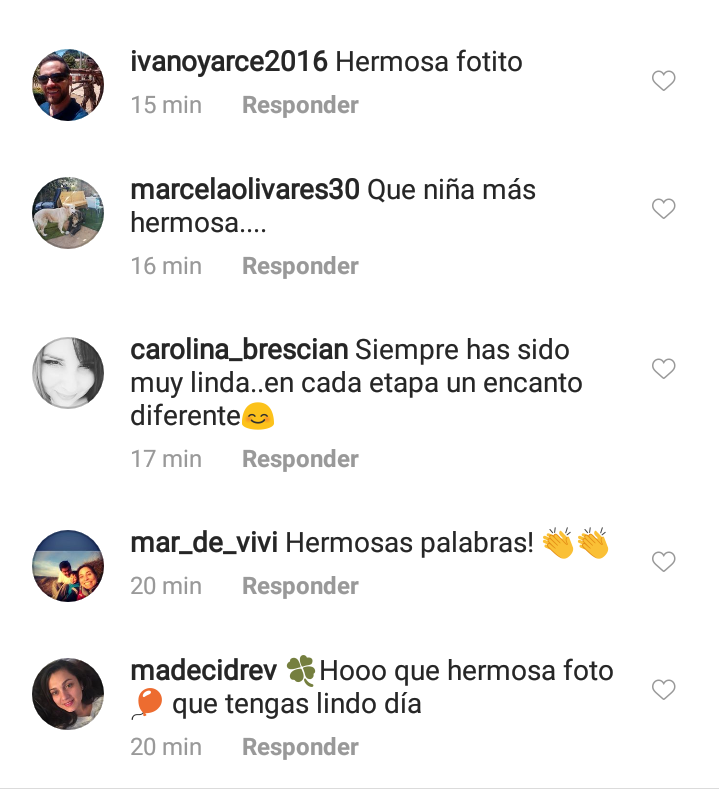Click Responder under madecidrev's comment
This screenshot has width=719, height=792.
coord(300,747)
